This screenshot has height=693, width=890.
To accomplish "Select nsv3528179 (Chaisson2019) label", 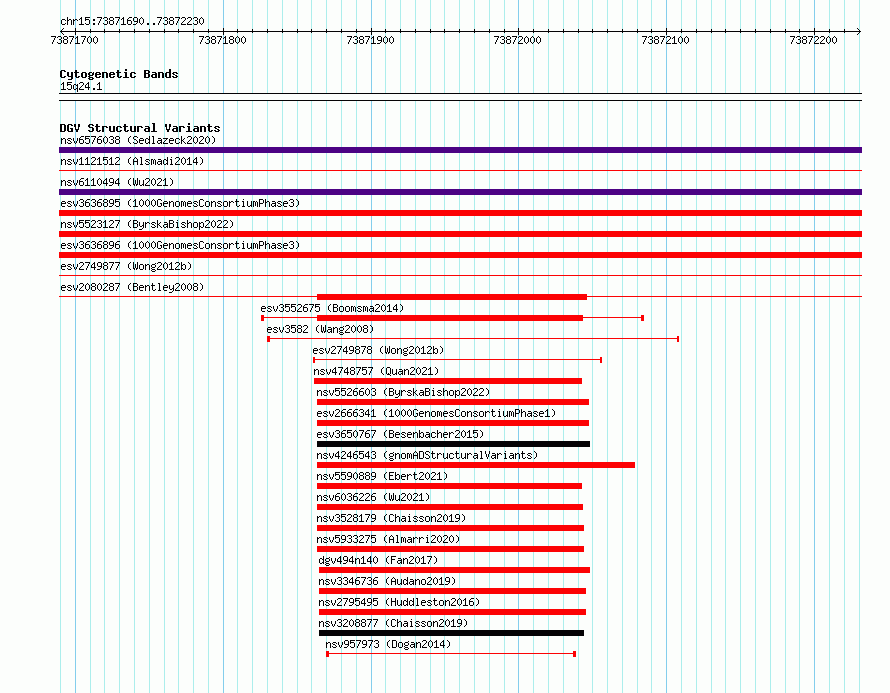I will pos(391,518).
